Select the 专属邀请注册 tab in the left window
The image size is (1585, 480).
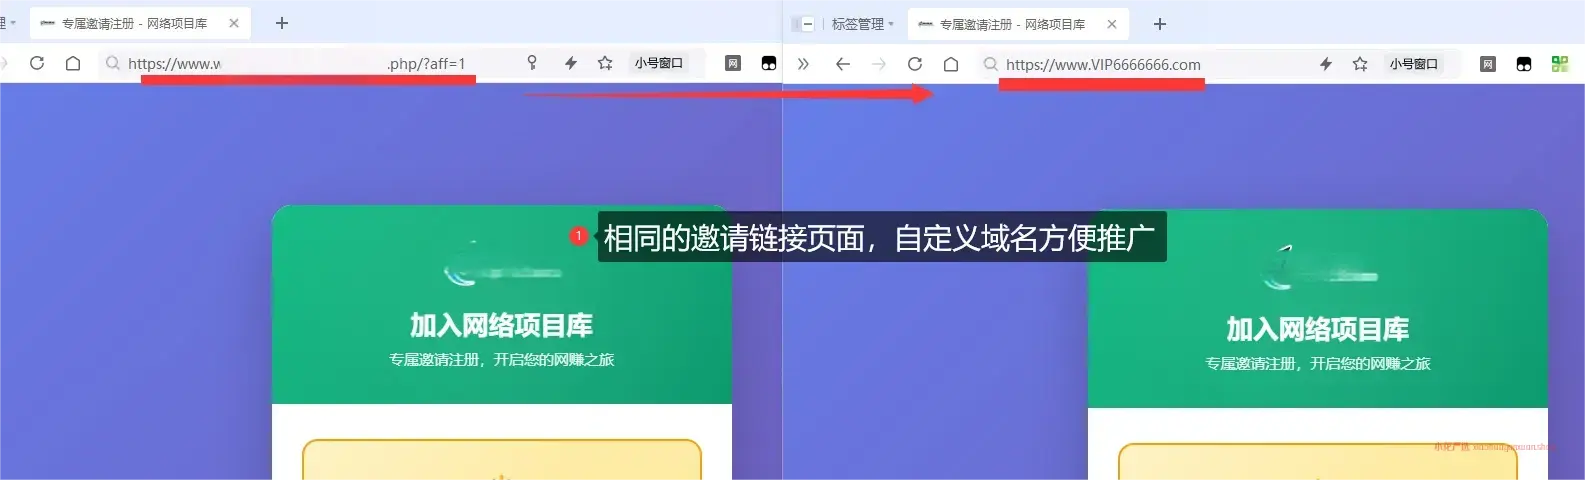140,23
